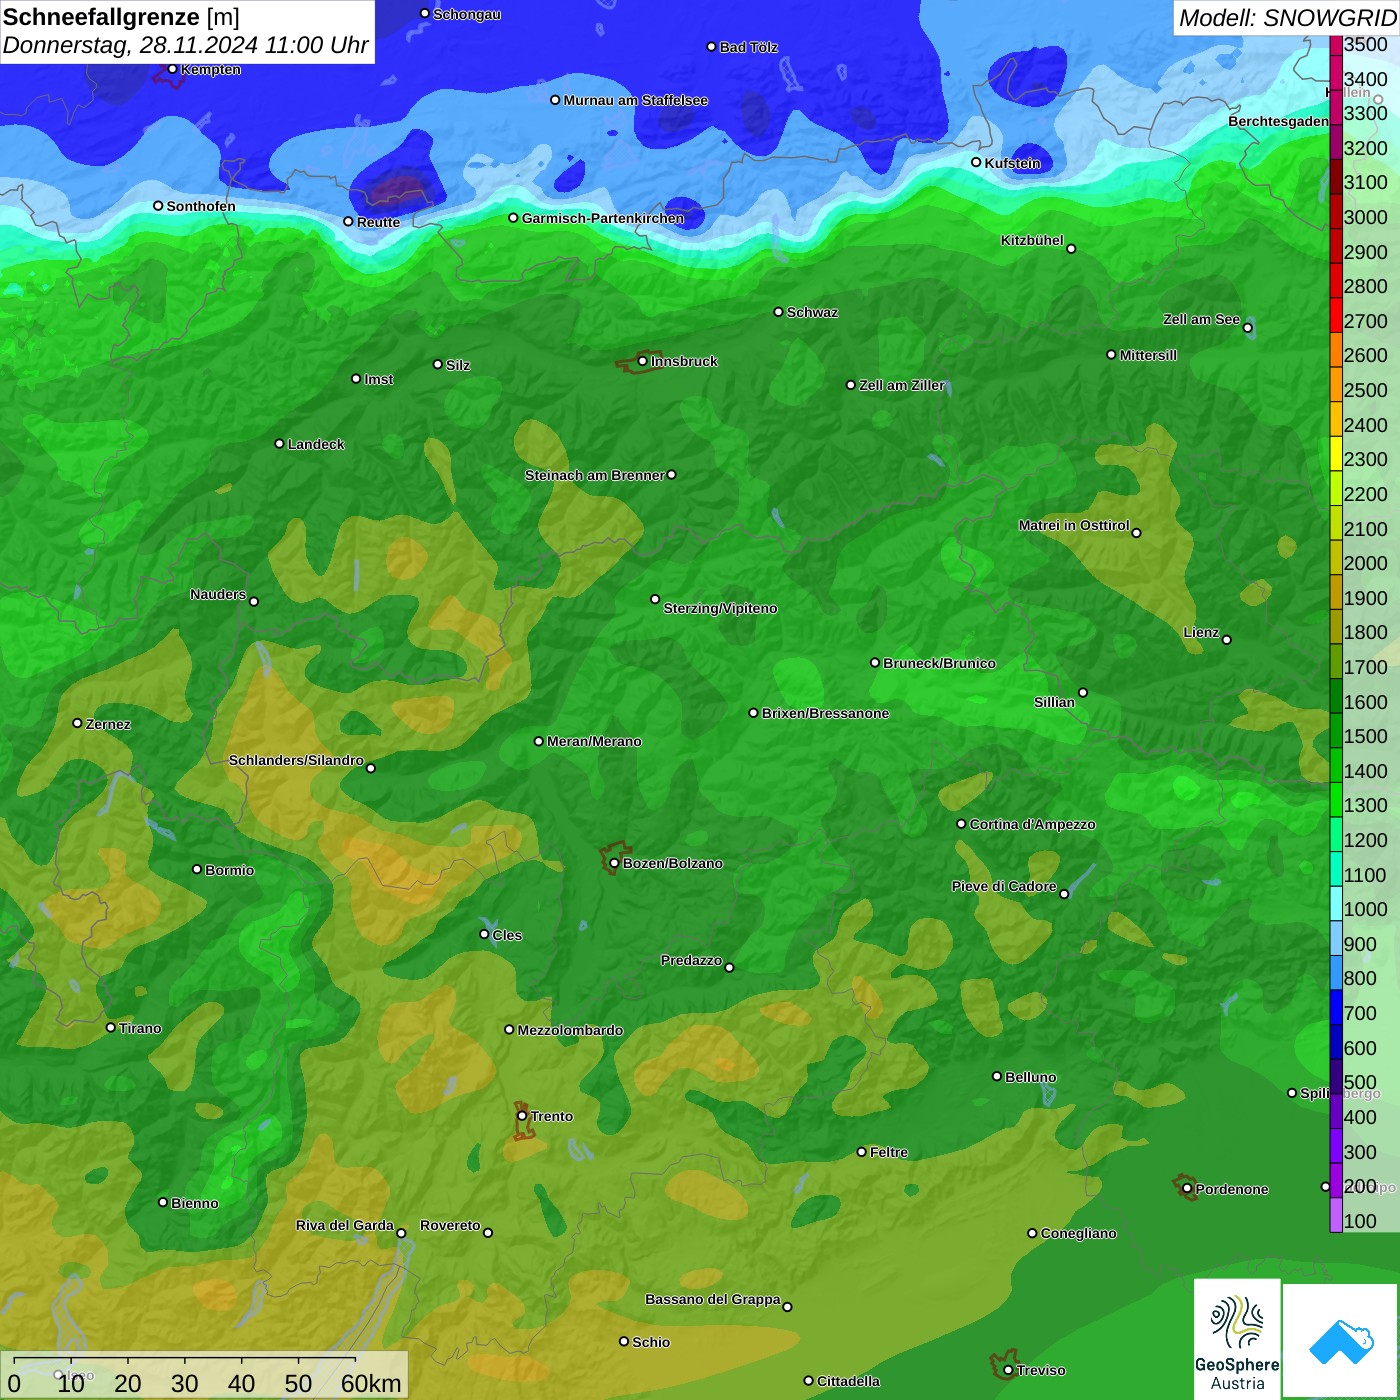
Task: Click the Sterzing/Vipiteno label
Action: [x=720, y=608]
